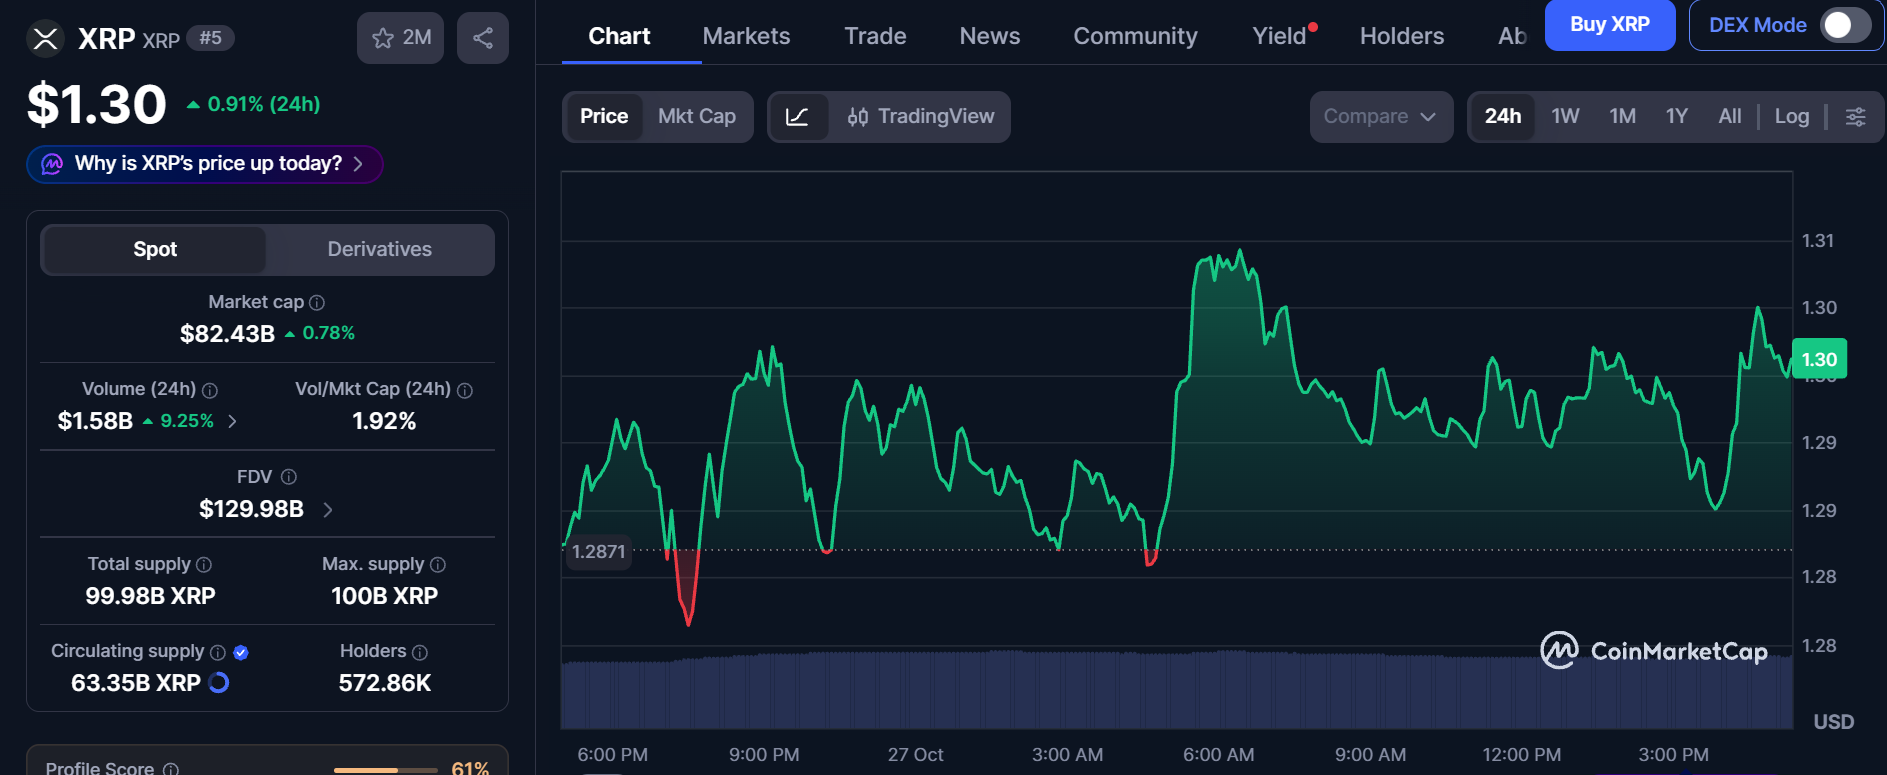Open the Yield tab
The height and width of the screenshot is (775, 1887).
tap(1280, 36)
